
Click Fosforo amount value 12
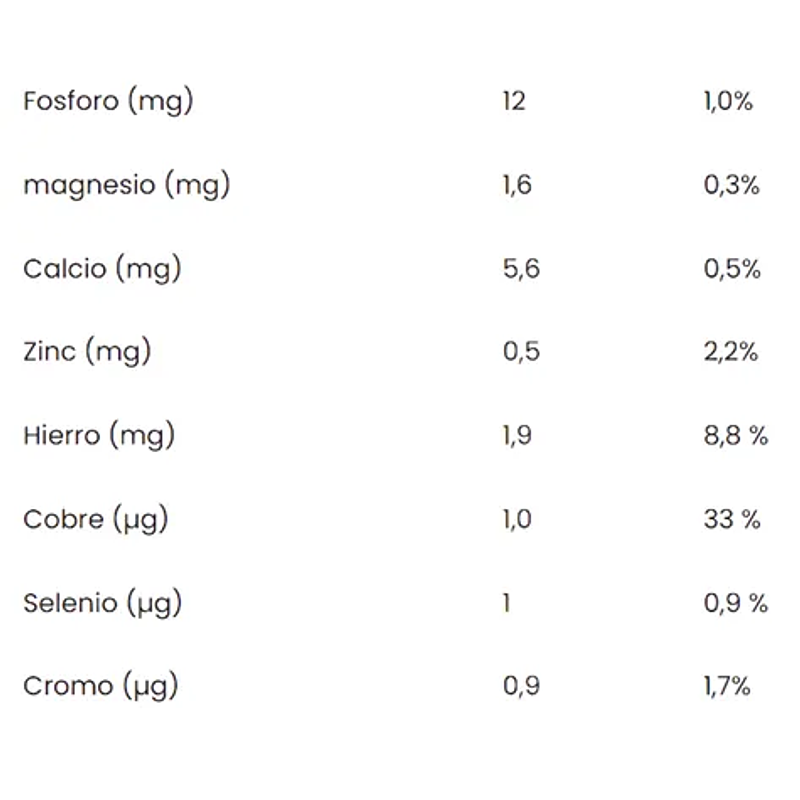(514, 102)
